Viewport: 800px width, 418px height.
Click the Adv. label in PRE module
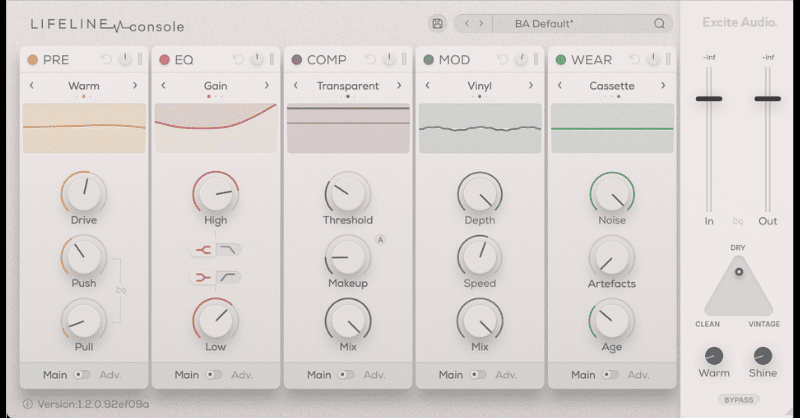coord(110,375)
